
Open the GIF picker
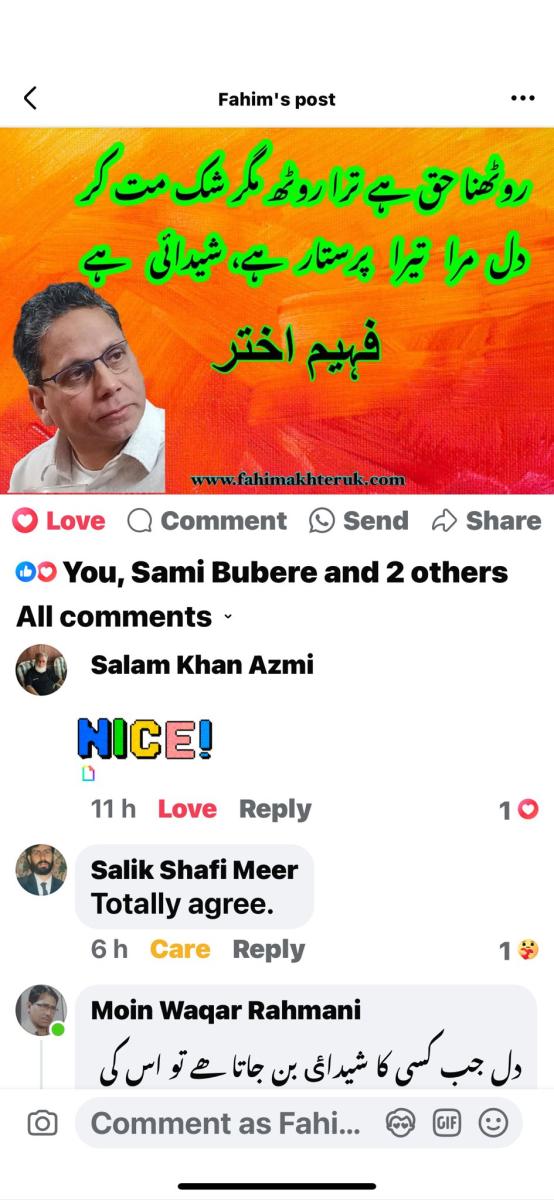[446, 1123]
